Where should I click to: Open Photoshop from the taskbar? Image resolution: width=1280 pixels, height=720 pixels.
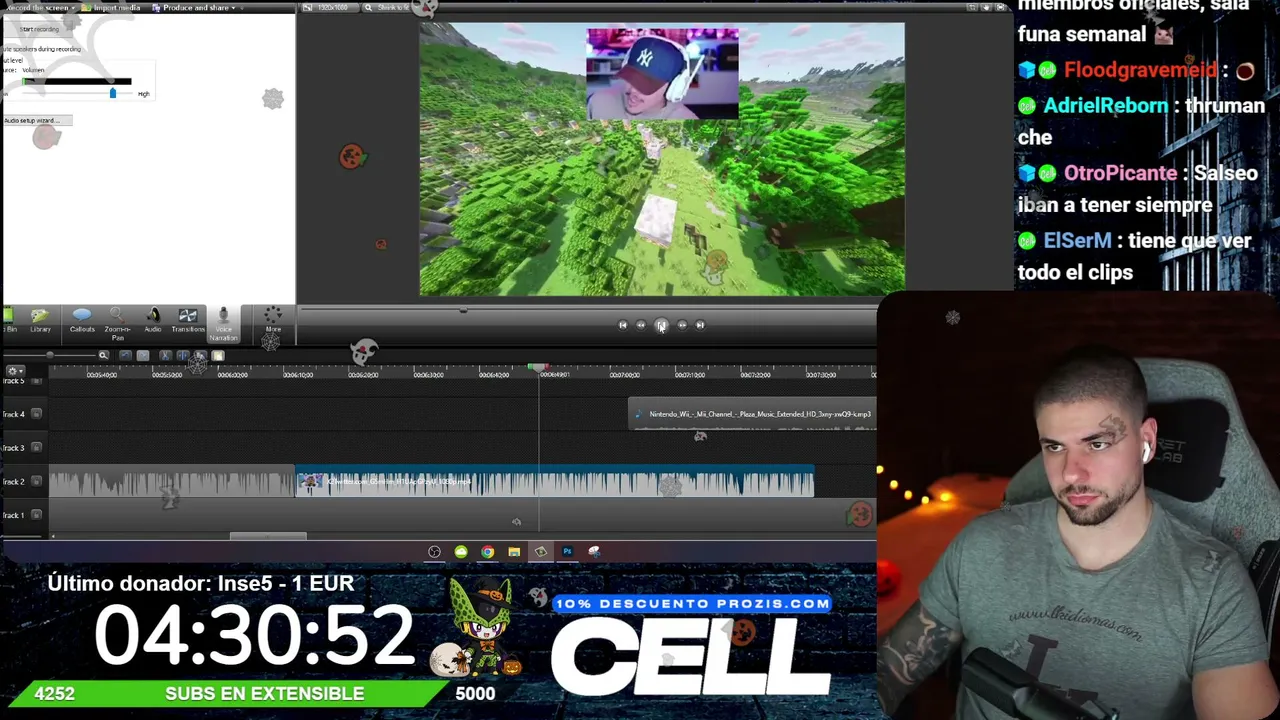(567, 552)
